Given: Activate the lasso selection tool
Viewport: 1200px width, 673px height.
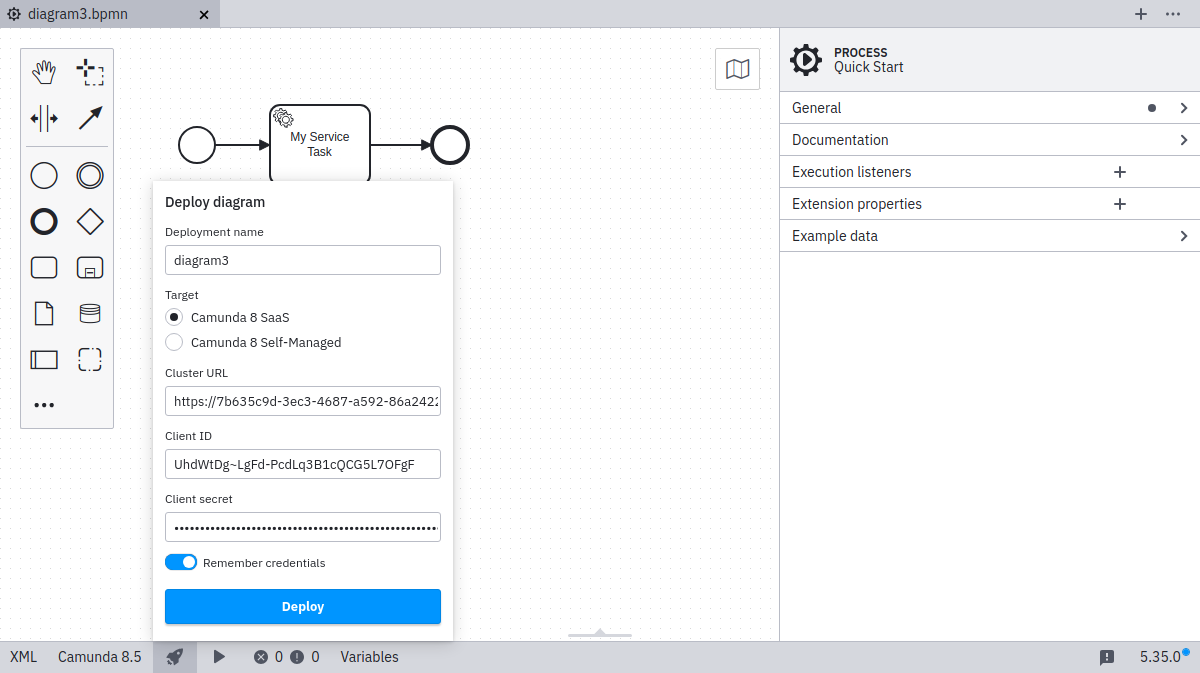Looking at the screenshot, I should coord(90,71).
